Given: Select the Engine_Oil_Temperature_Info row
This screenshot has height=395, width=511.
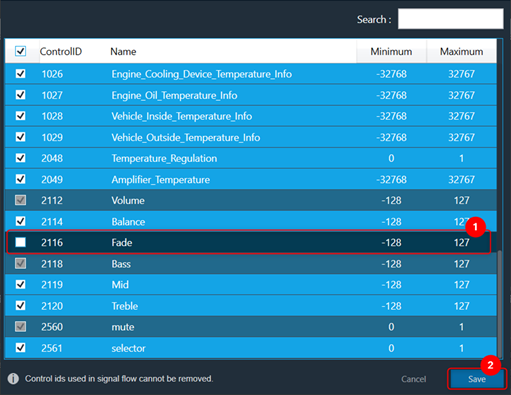Looking at the screenshot, I should (251, 95).
